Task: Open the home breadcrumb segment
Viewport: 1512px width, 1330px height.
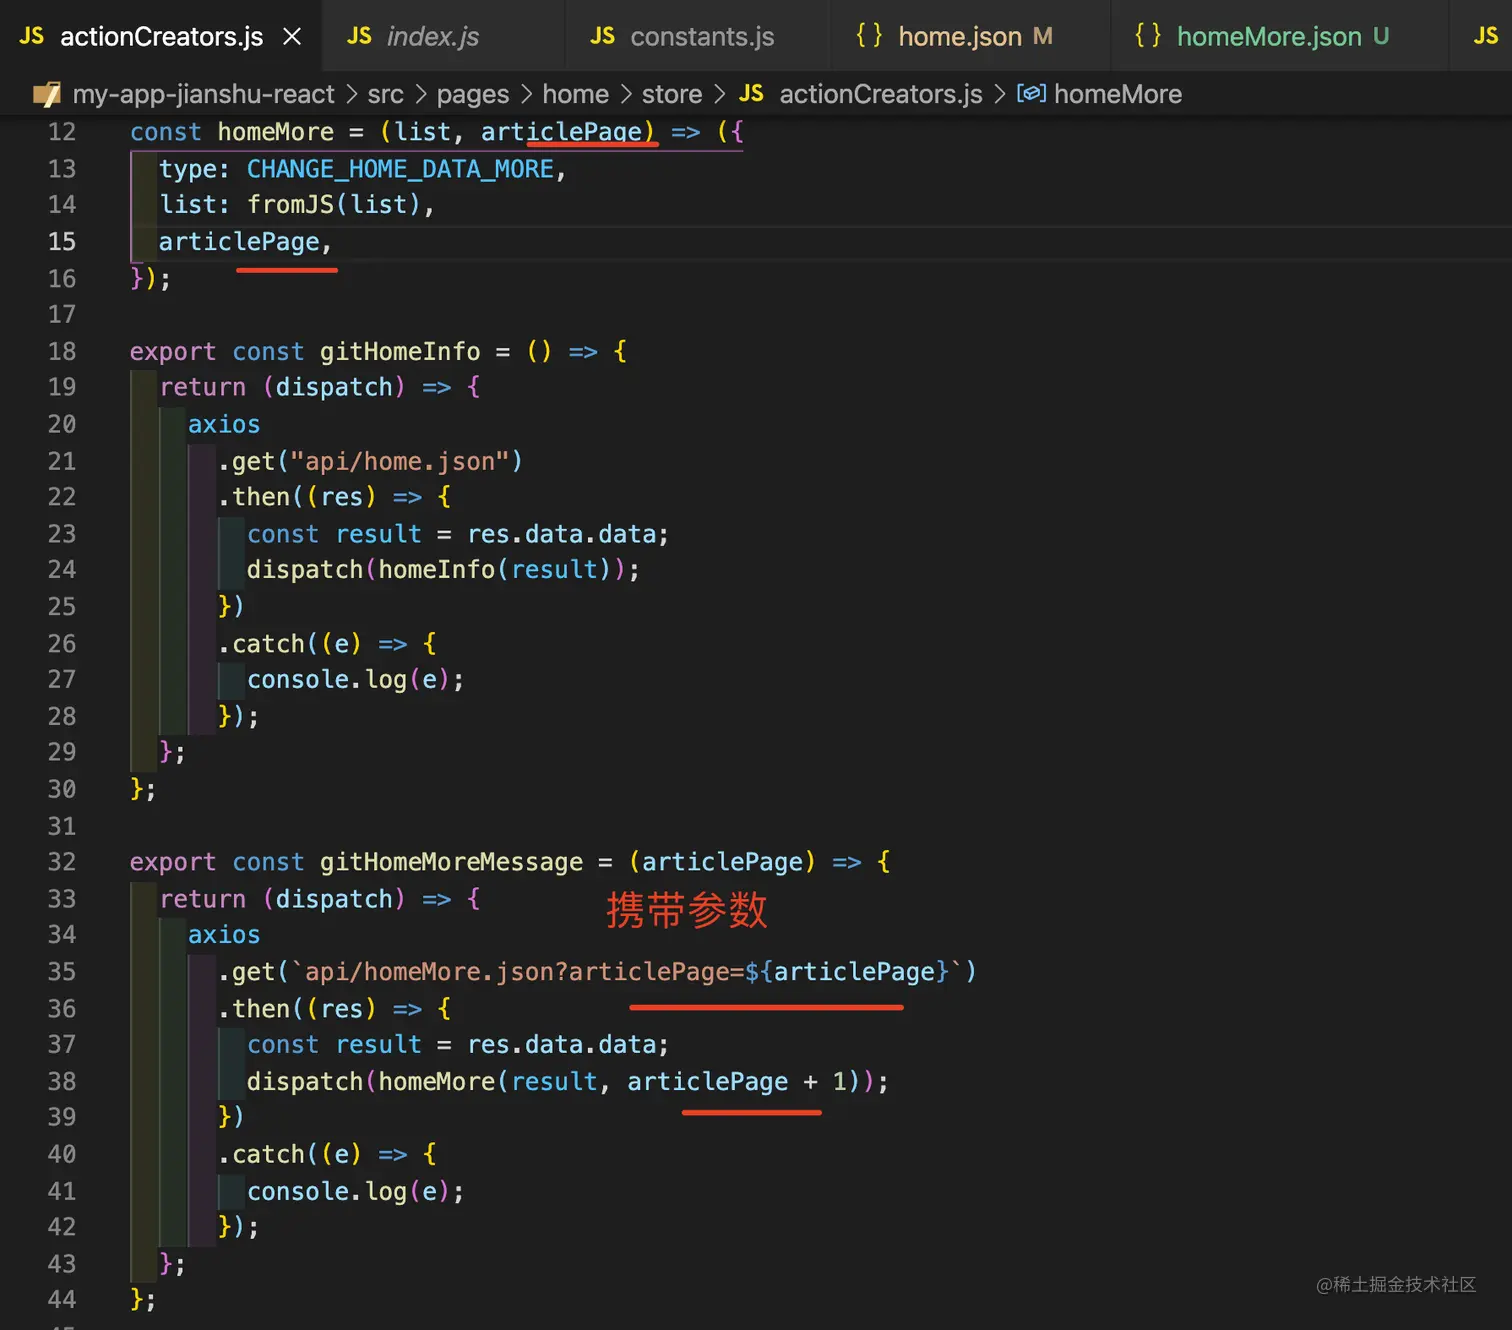Action: pos(575,94)
